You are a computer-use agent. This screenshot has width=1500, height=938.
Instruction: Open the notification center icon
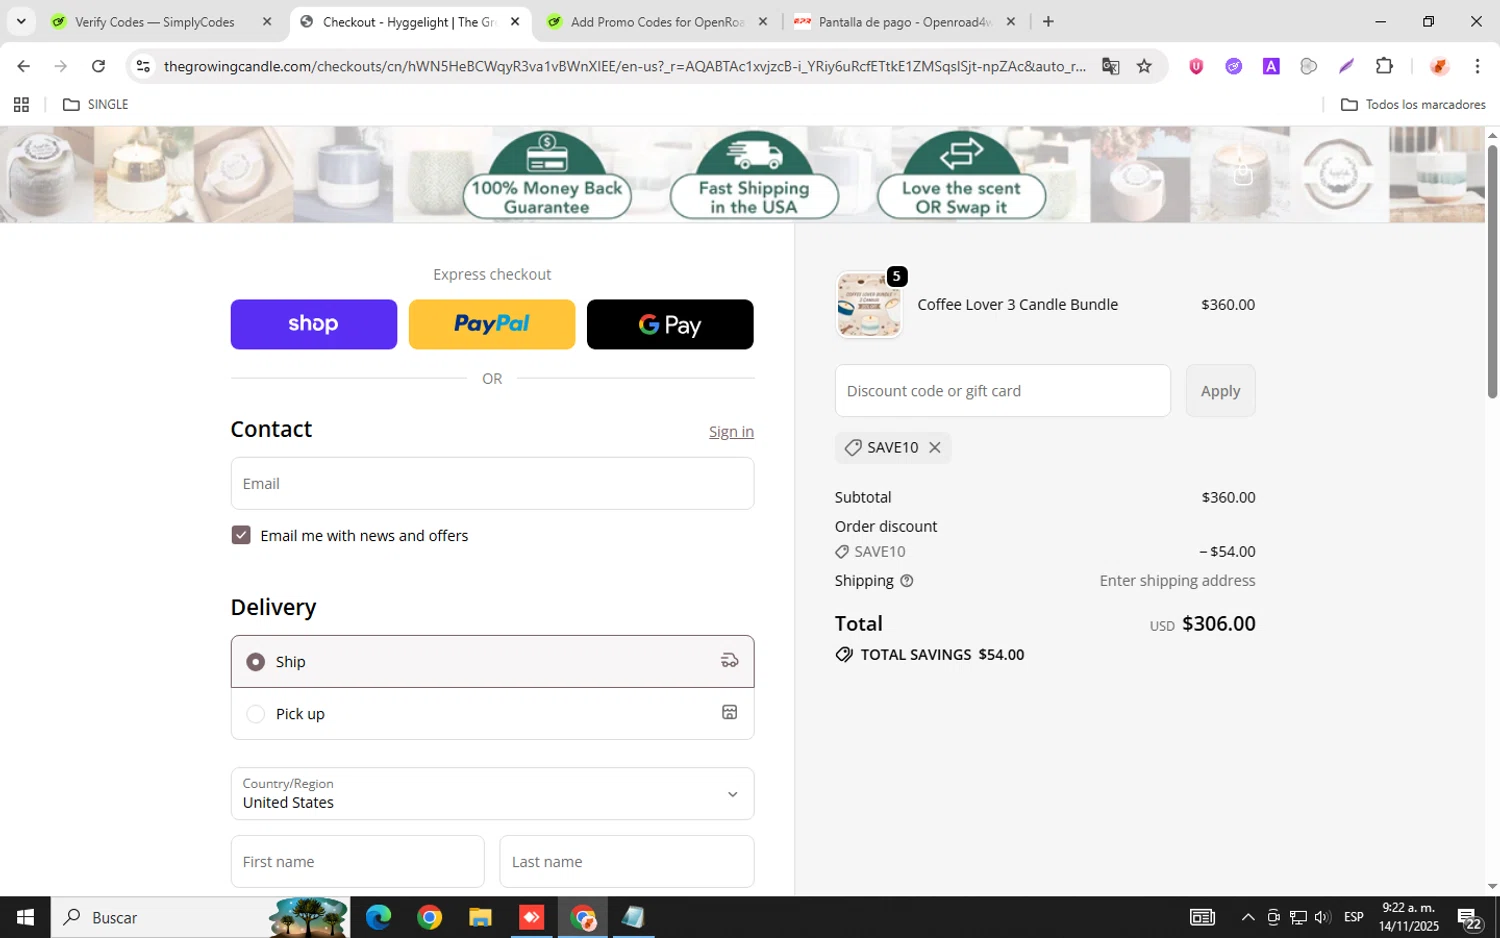(x=1469, y=918)
